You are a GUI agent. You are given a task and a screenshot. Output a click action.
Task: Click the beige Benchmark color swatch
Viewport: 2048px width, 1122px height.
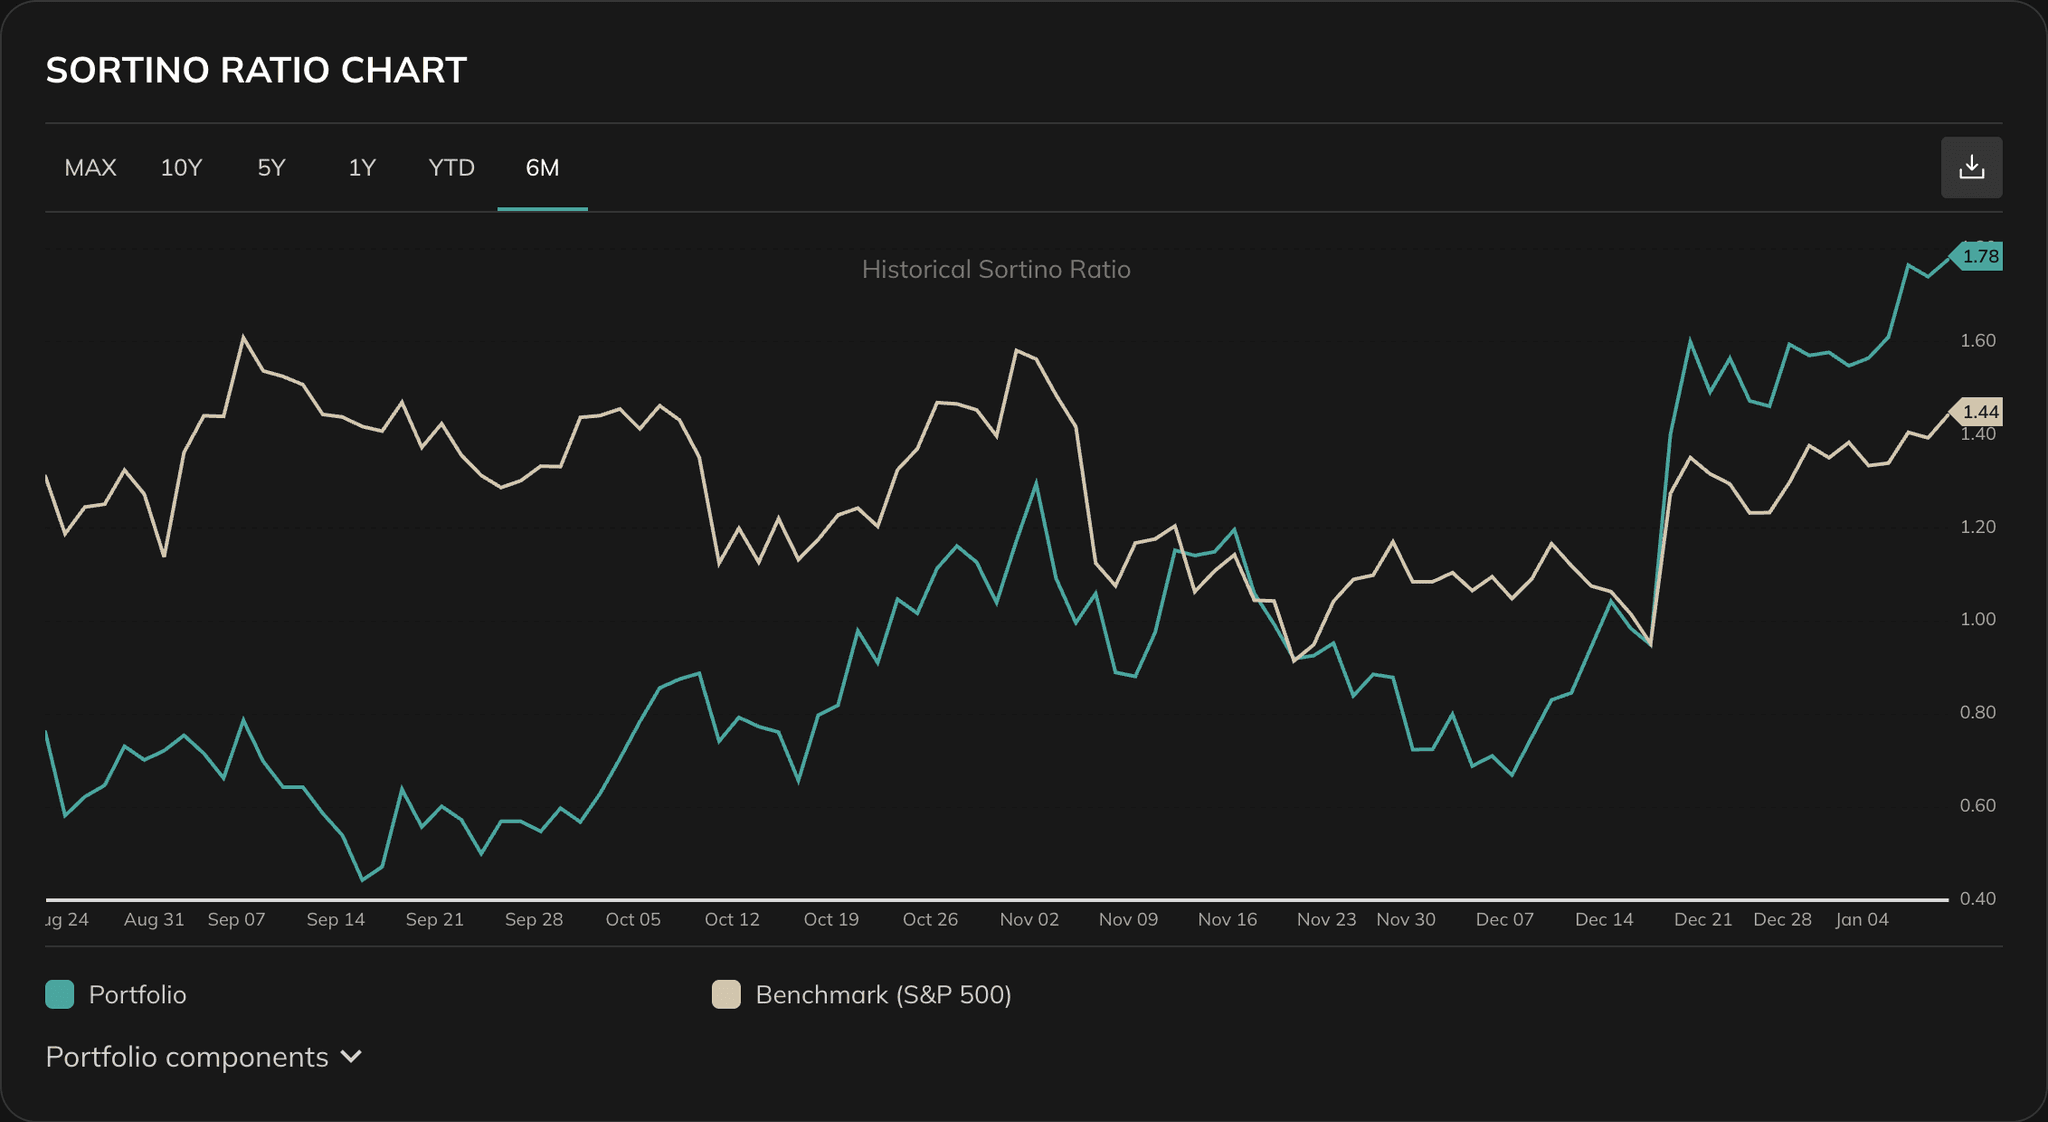727,994
